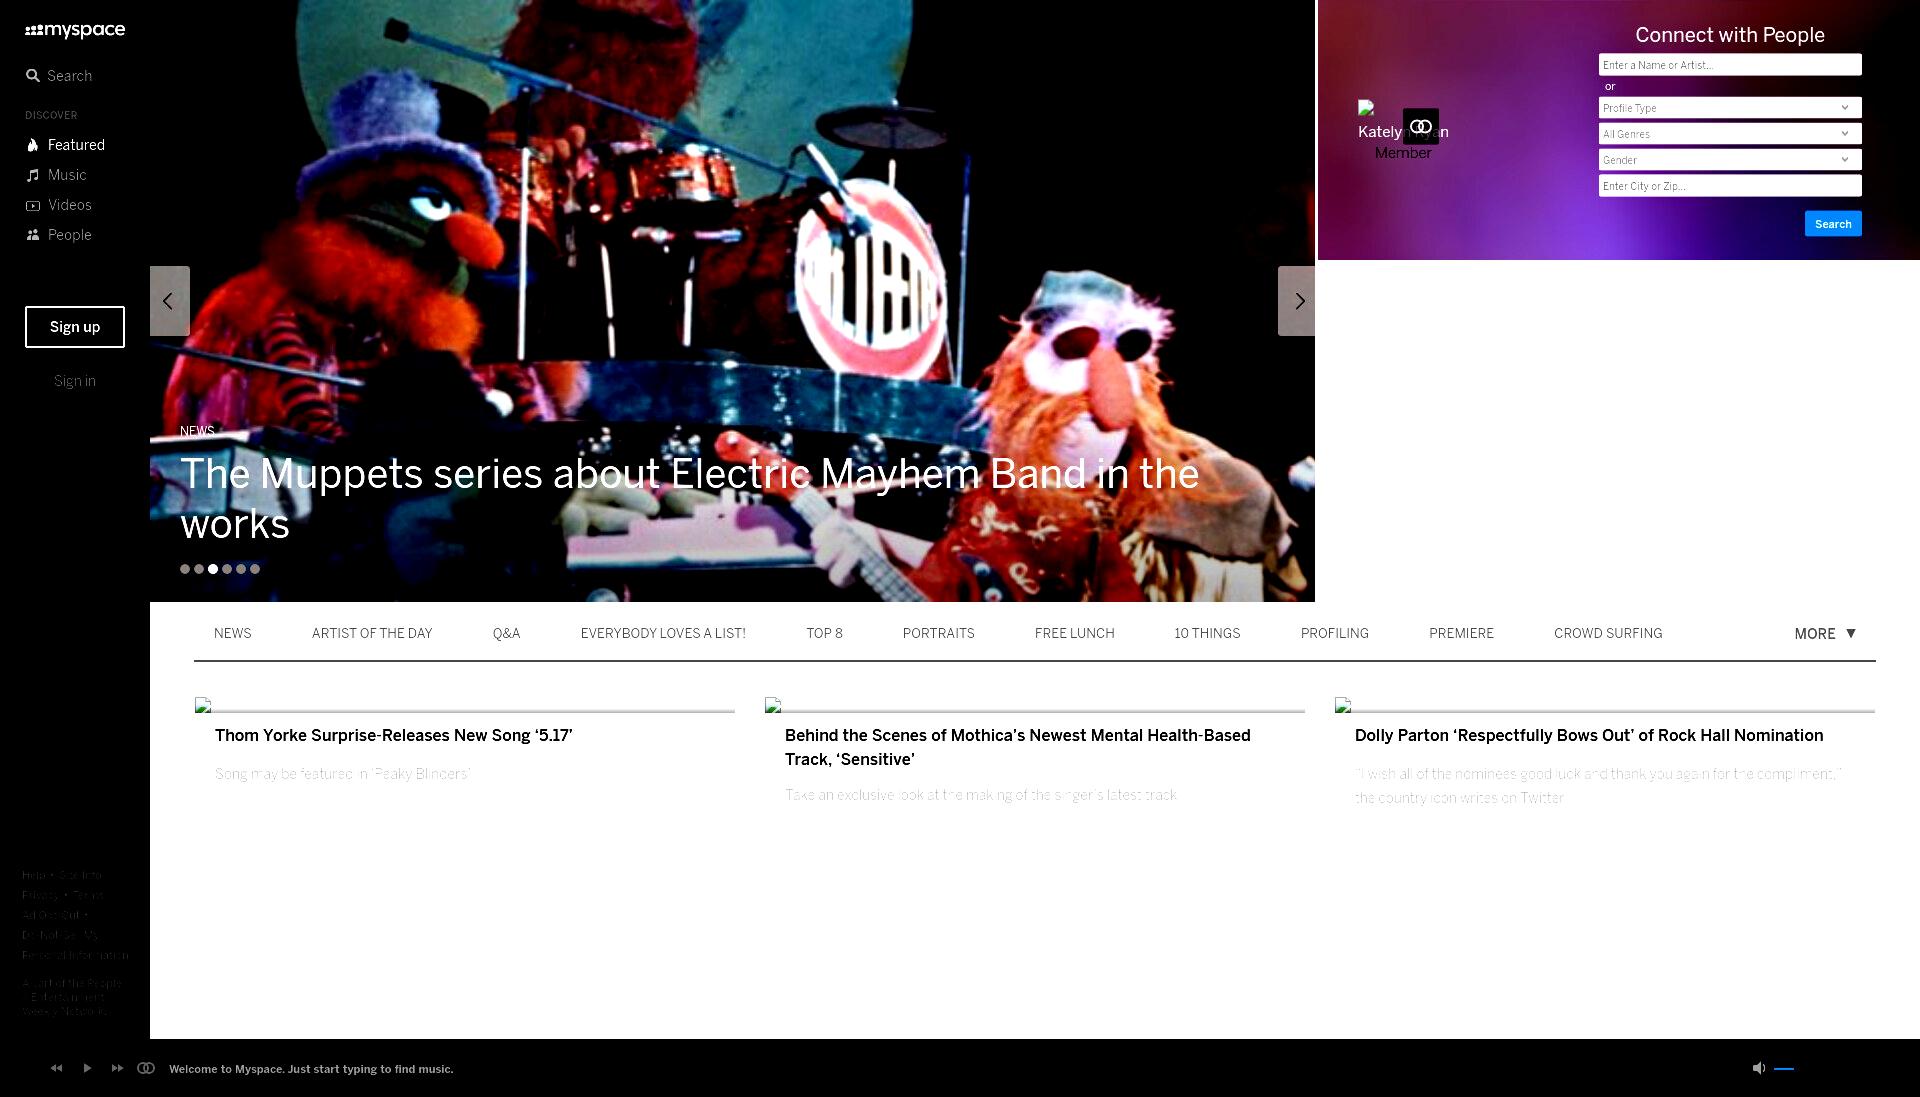Open People in the Discover menu

point(58,235)
